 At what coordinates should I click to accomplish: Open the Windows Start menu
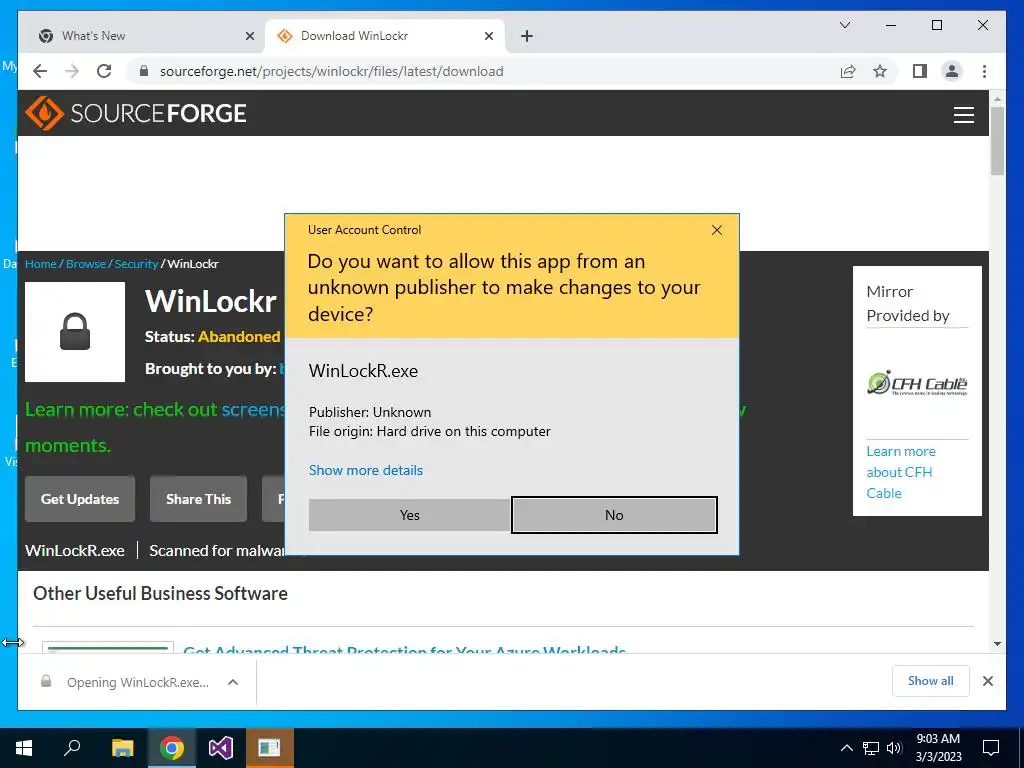pyautogui.click(x=24, y=748)
